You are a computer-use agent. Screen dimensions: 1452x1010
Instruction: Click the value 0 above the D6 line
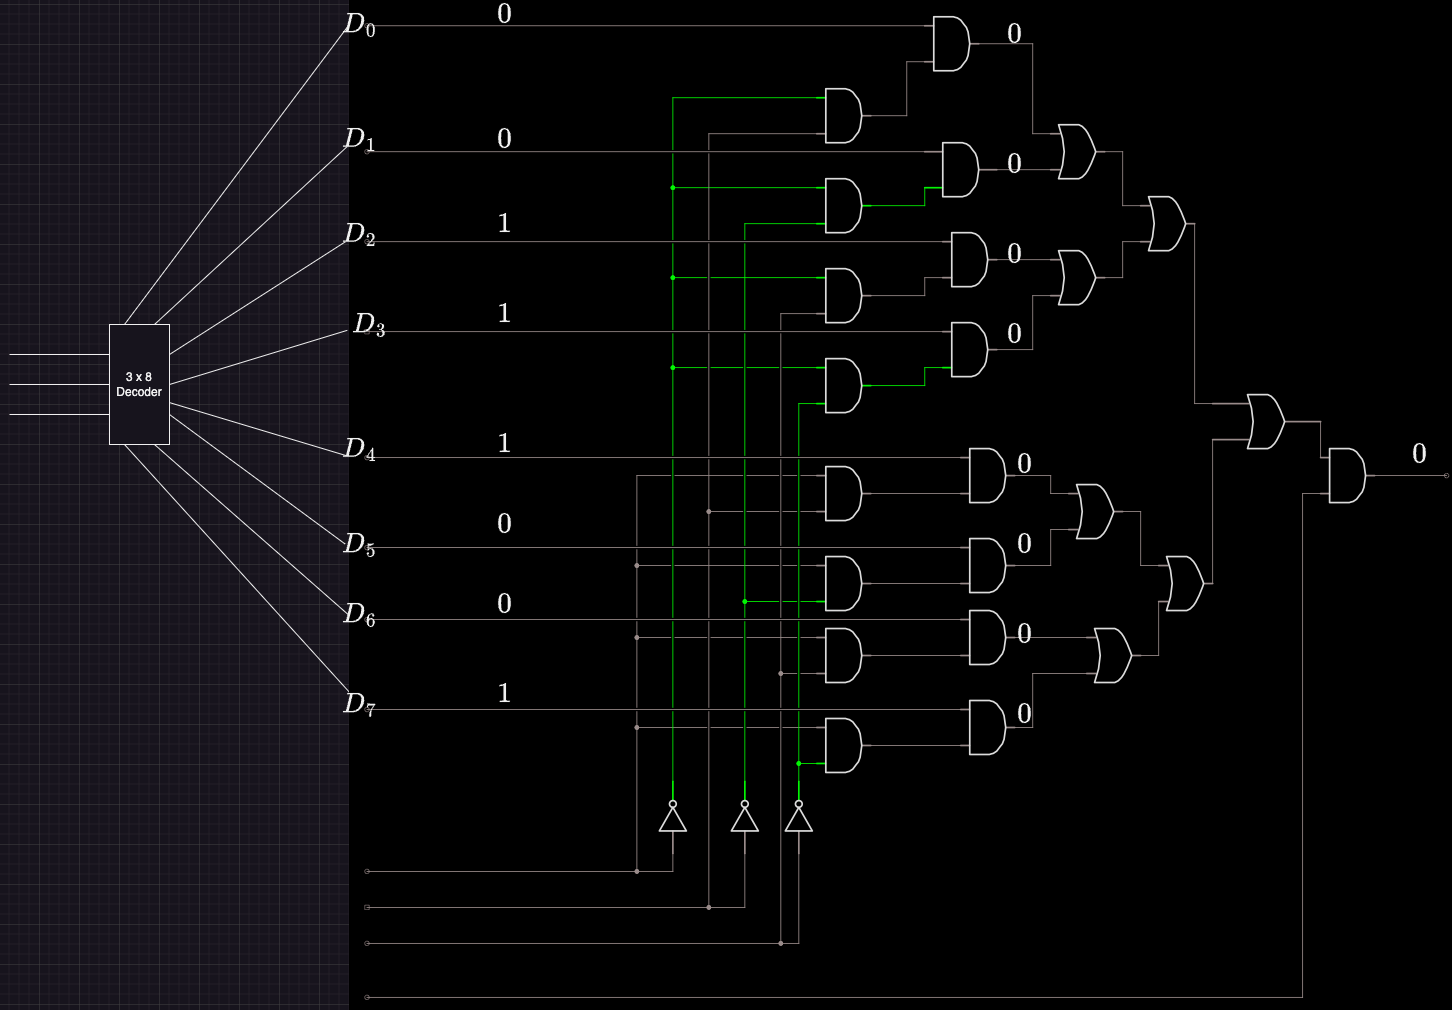504,603
